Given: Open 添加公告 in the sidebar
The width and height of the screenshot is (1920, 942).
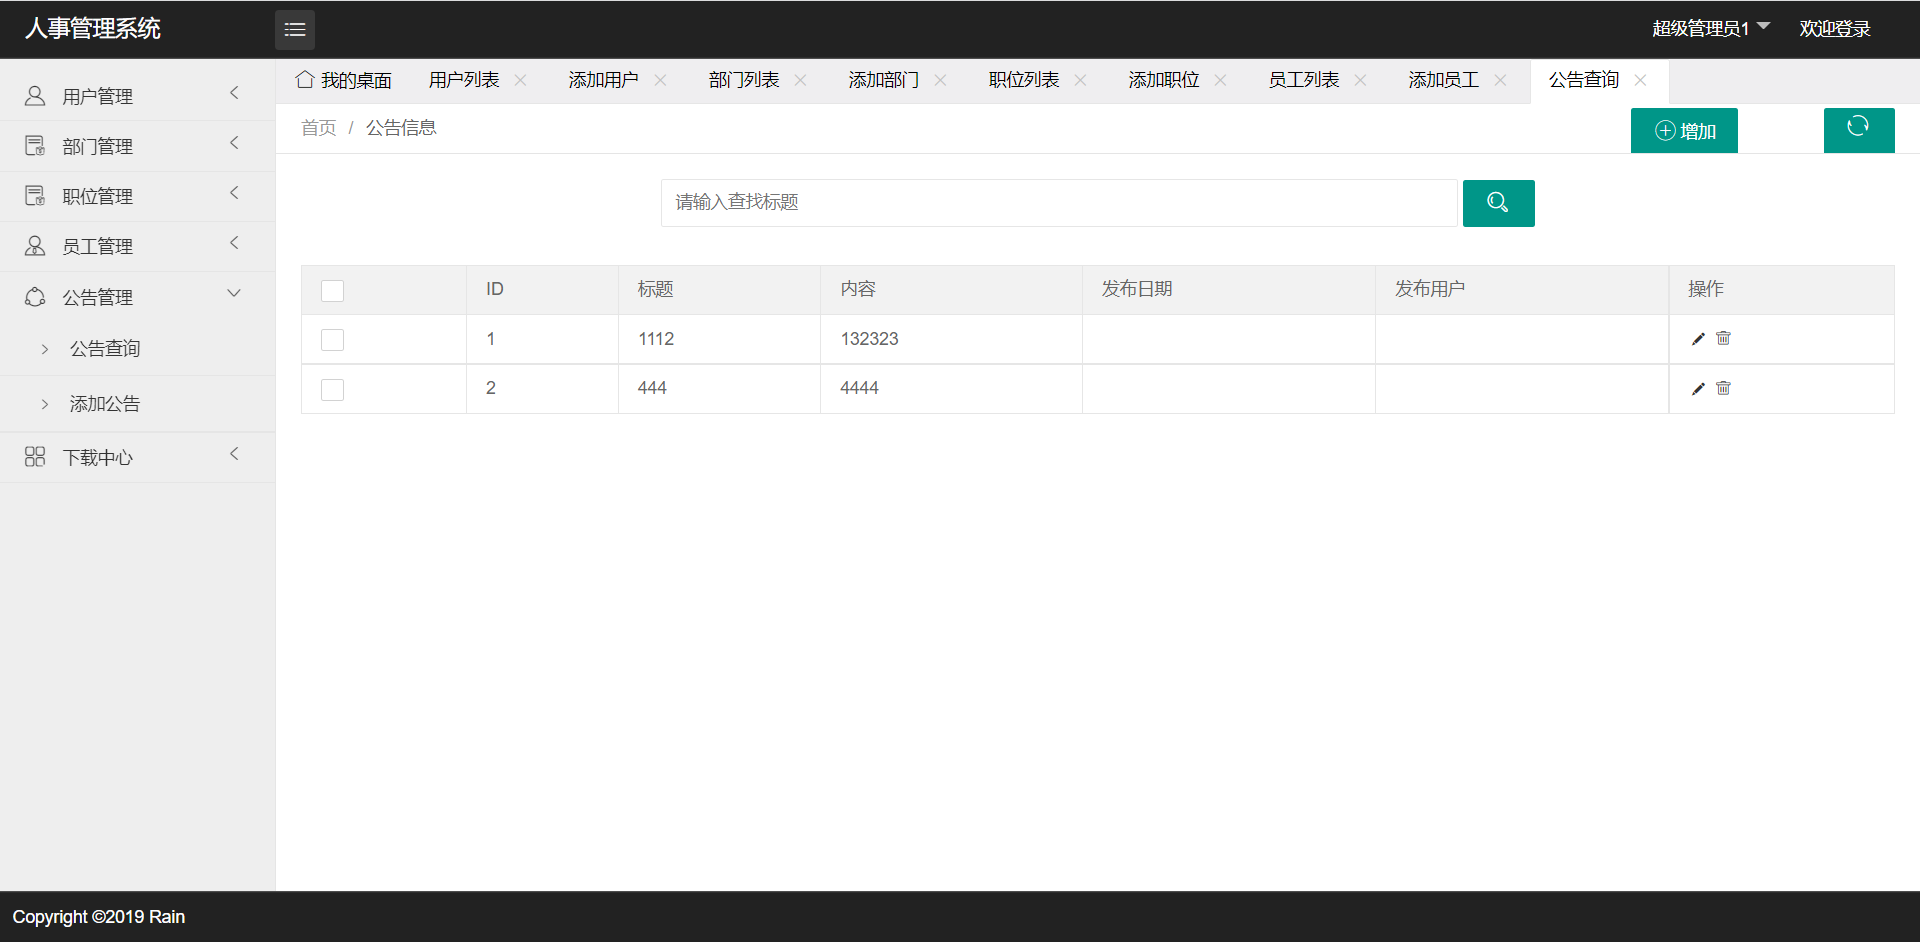Looking at the screenshot, I should coord(105,404).
